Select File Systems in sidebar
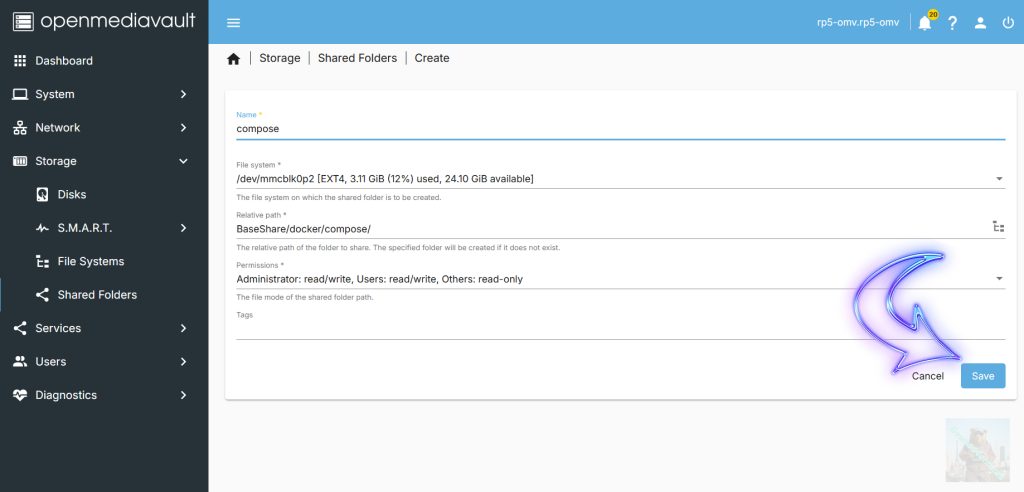 [x=91, y=261]
